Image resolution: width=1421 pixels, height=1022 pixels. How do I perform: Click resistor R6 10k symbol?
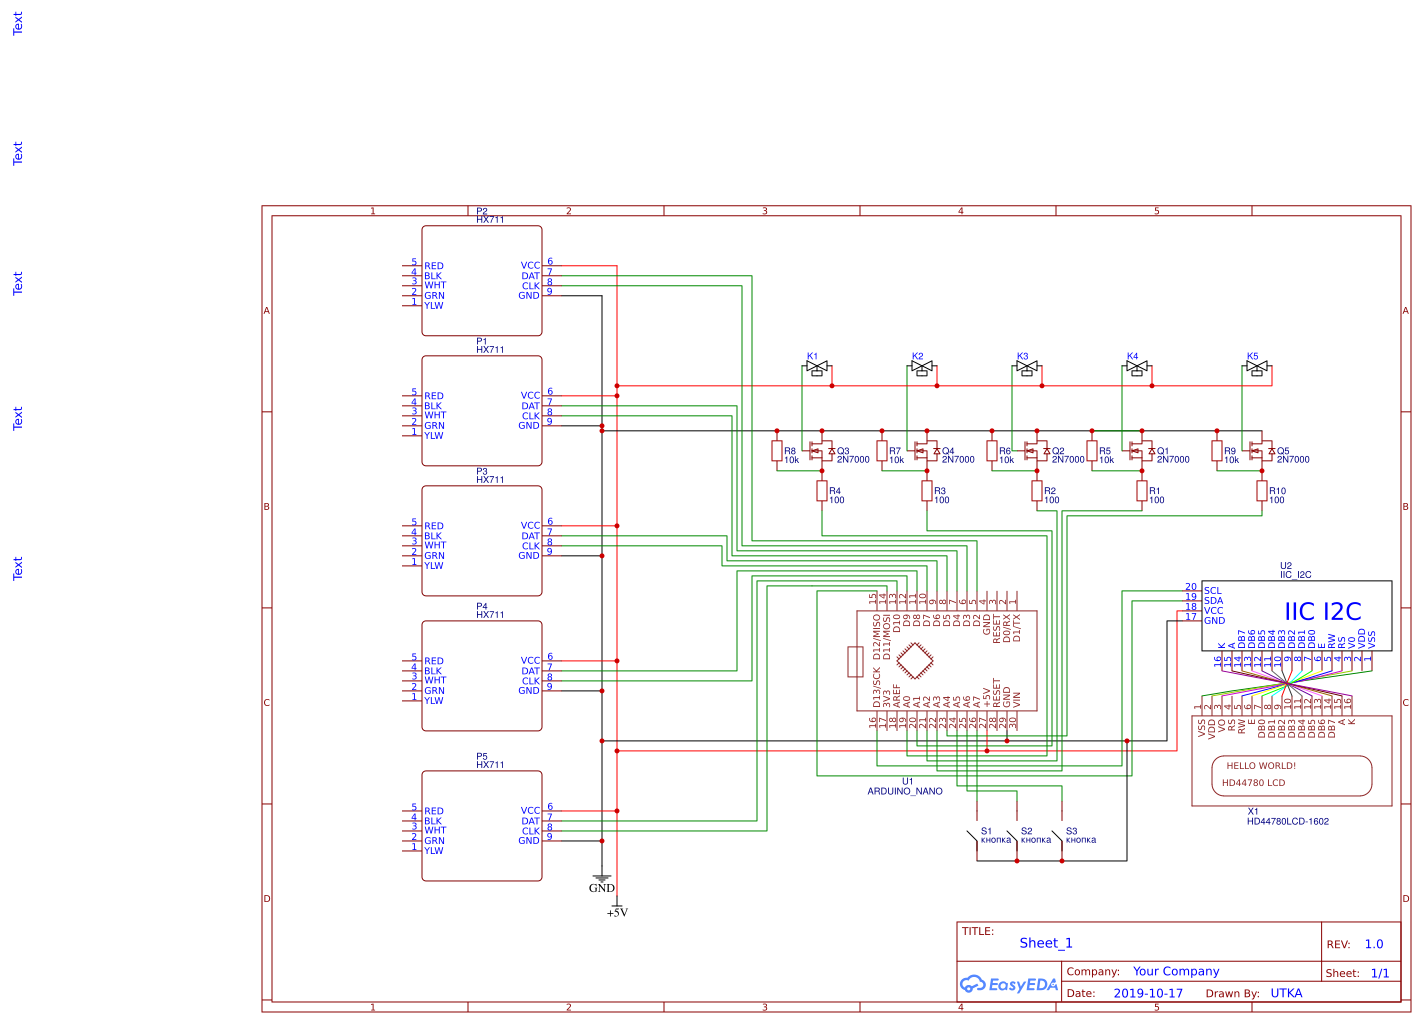pos(992,451)
